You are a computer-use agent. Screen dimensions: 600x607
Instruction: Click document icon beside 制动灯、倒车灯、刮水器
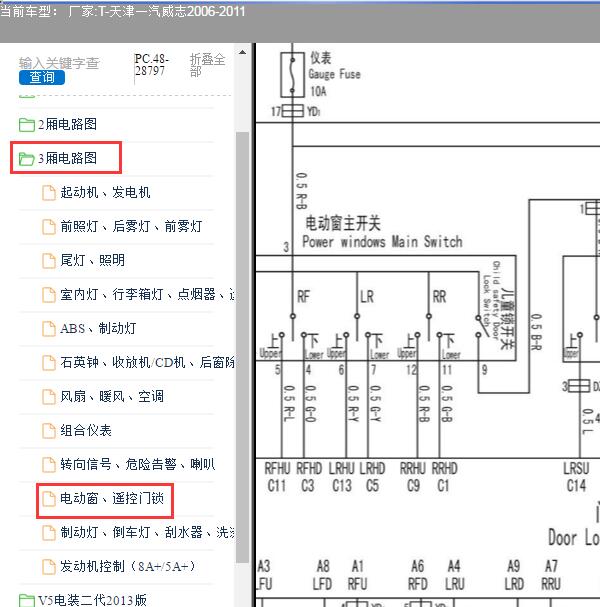[x=49, y=533]
